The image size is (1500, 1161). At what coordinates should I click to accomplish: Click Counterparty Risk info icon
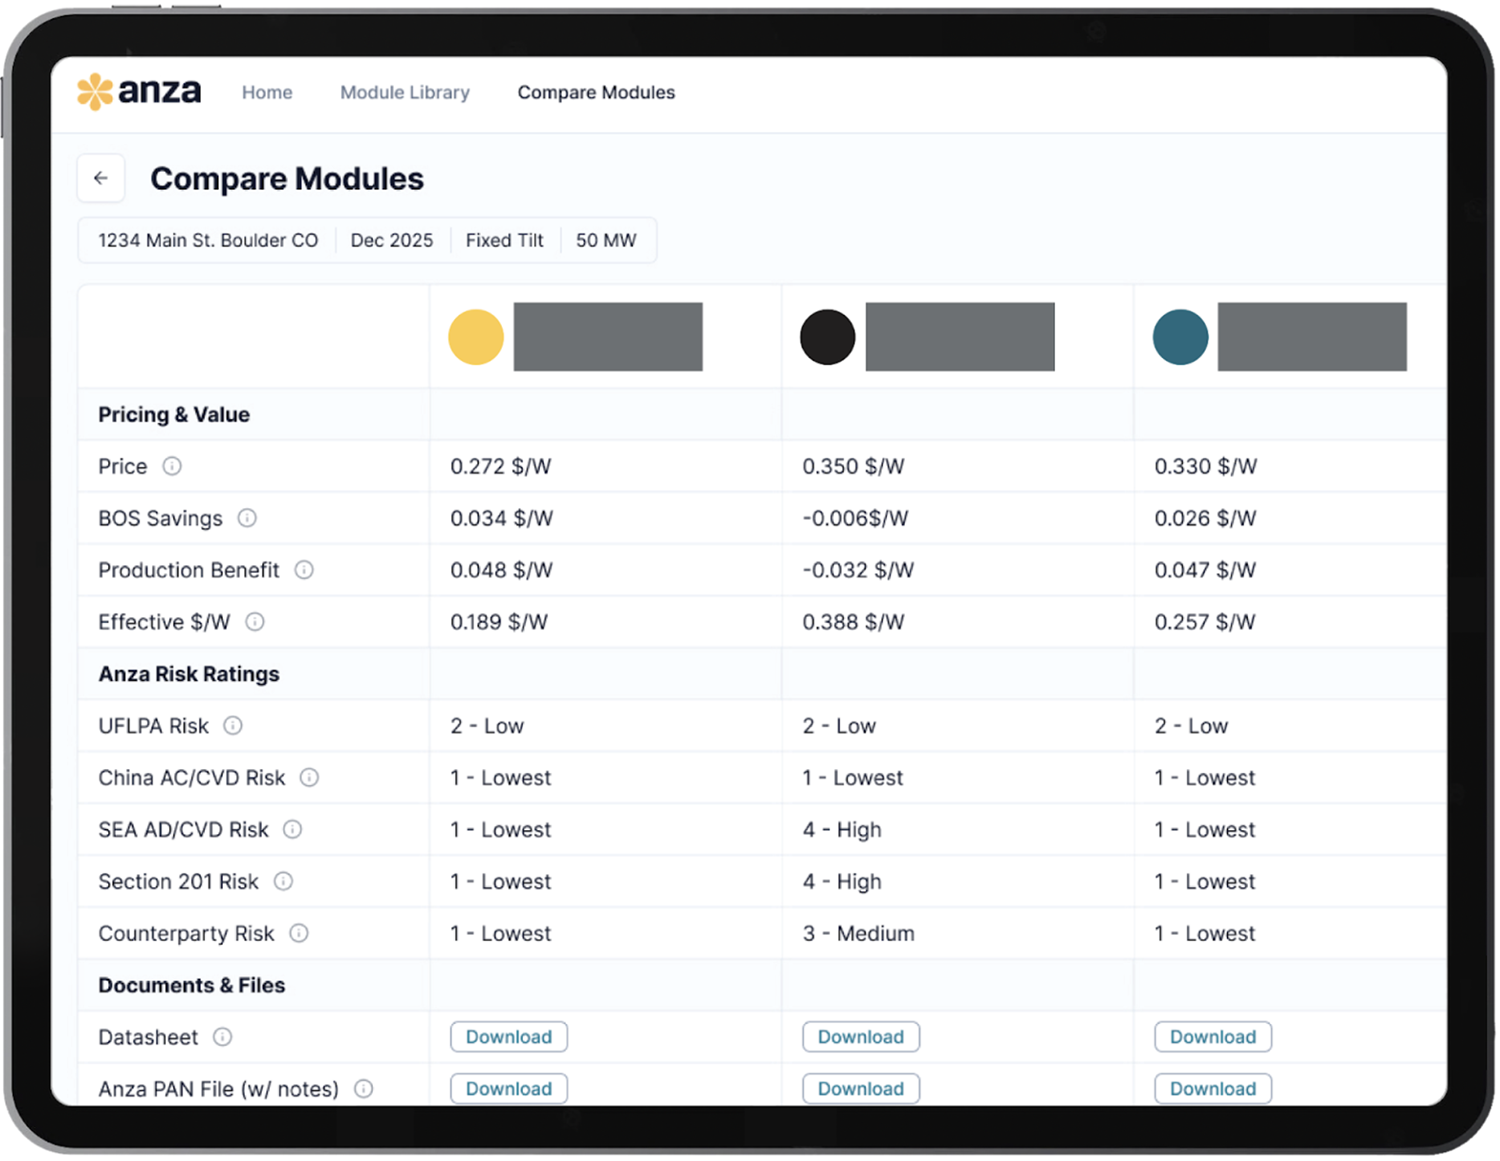coord(299,934)
